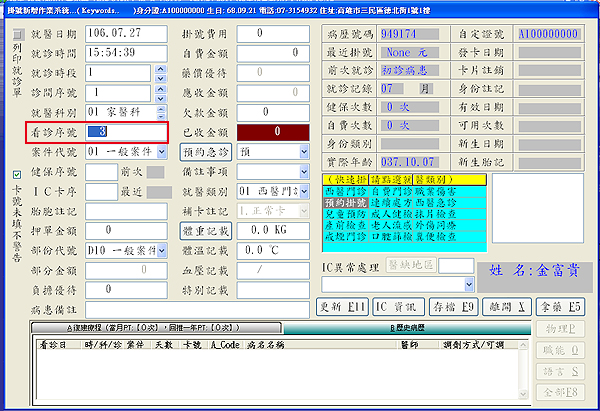
Task: Switch to the A復健療程 tab
Action: tap(158, 327)
